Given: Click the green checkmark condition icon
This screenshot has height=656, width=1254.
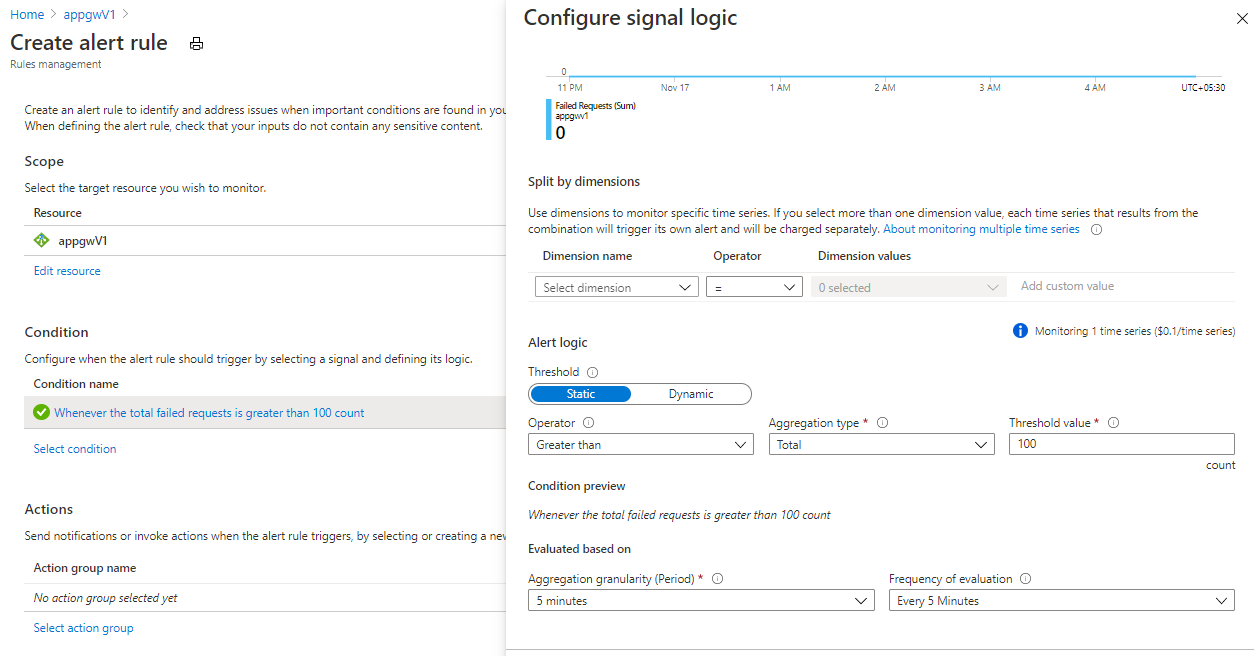Looking at the screenshot, I should pyautogui.click(x=41, y=412).
